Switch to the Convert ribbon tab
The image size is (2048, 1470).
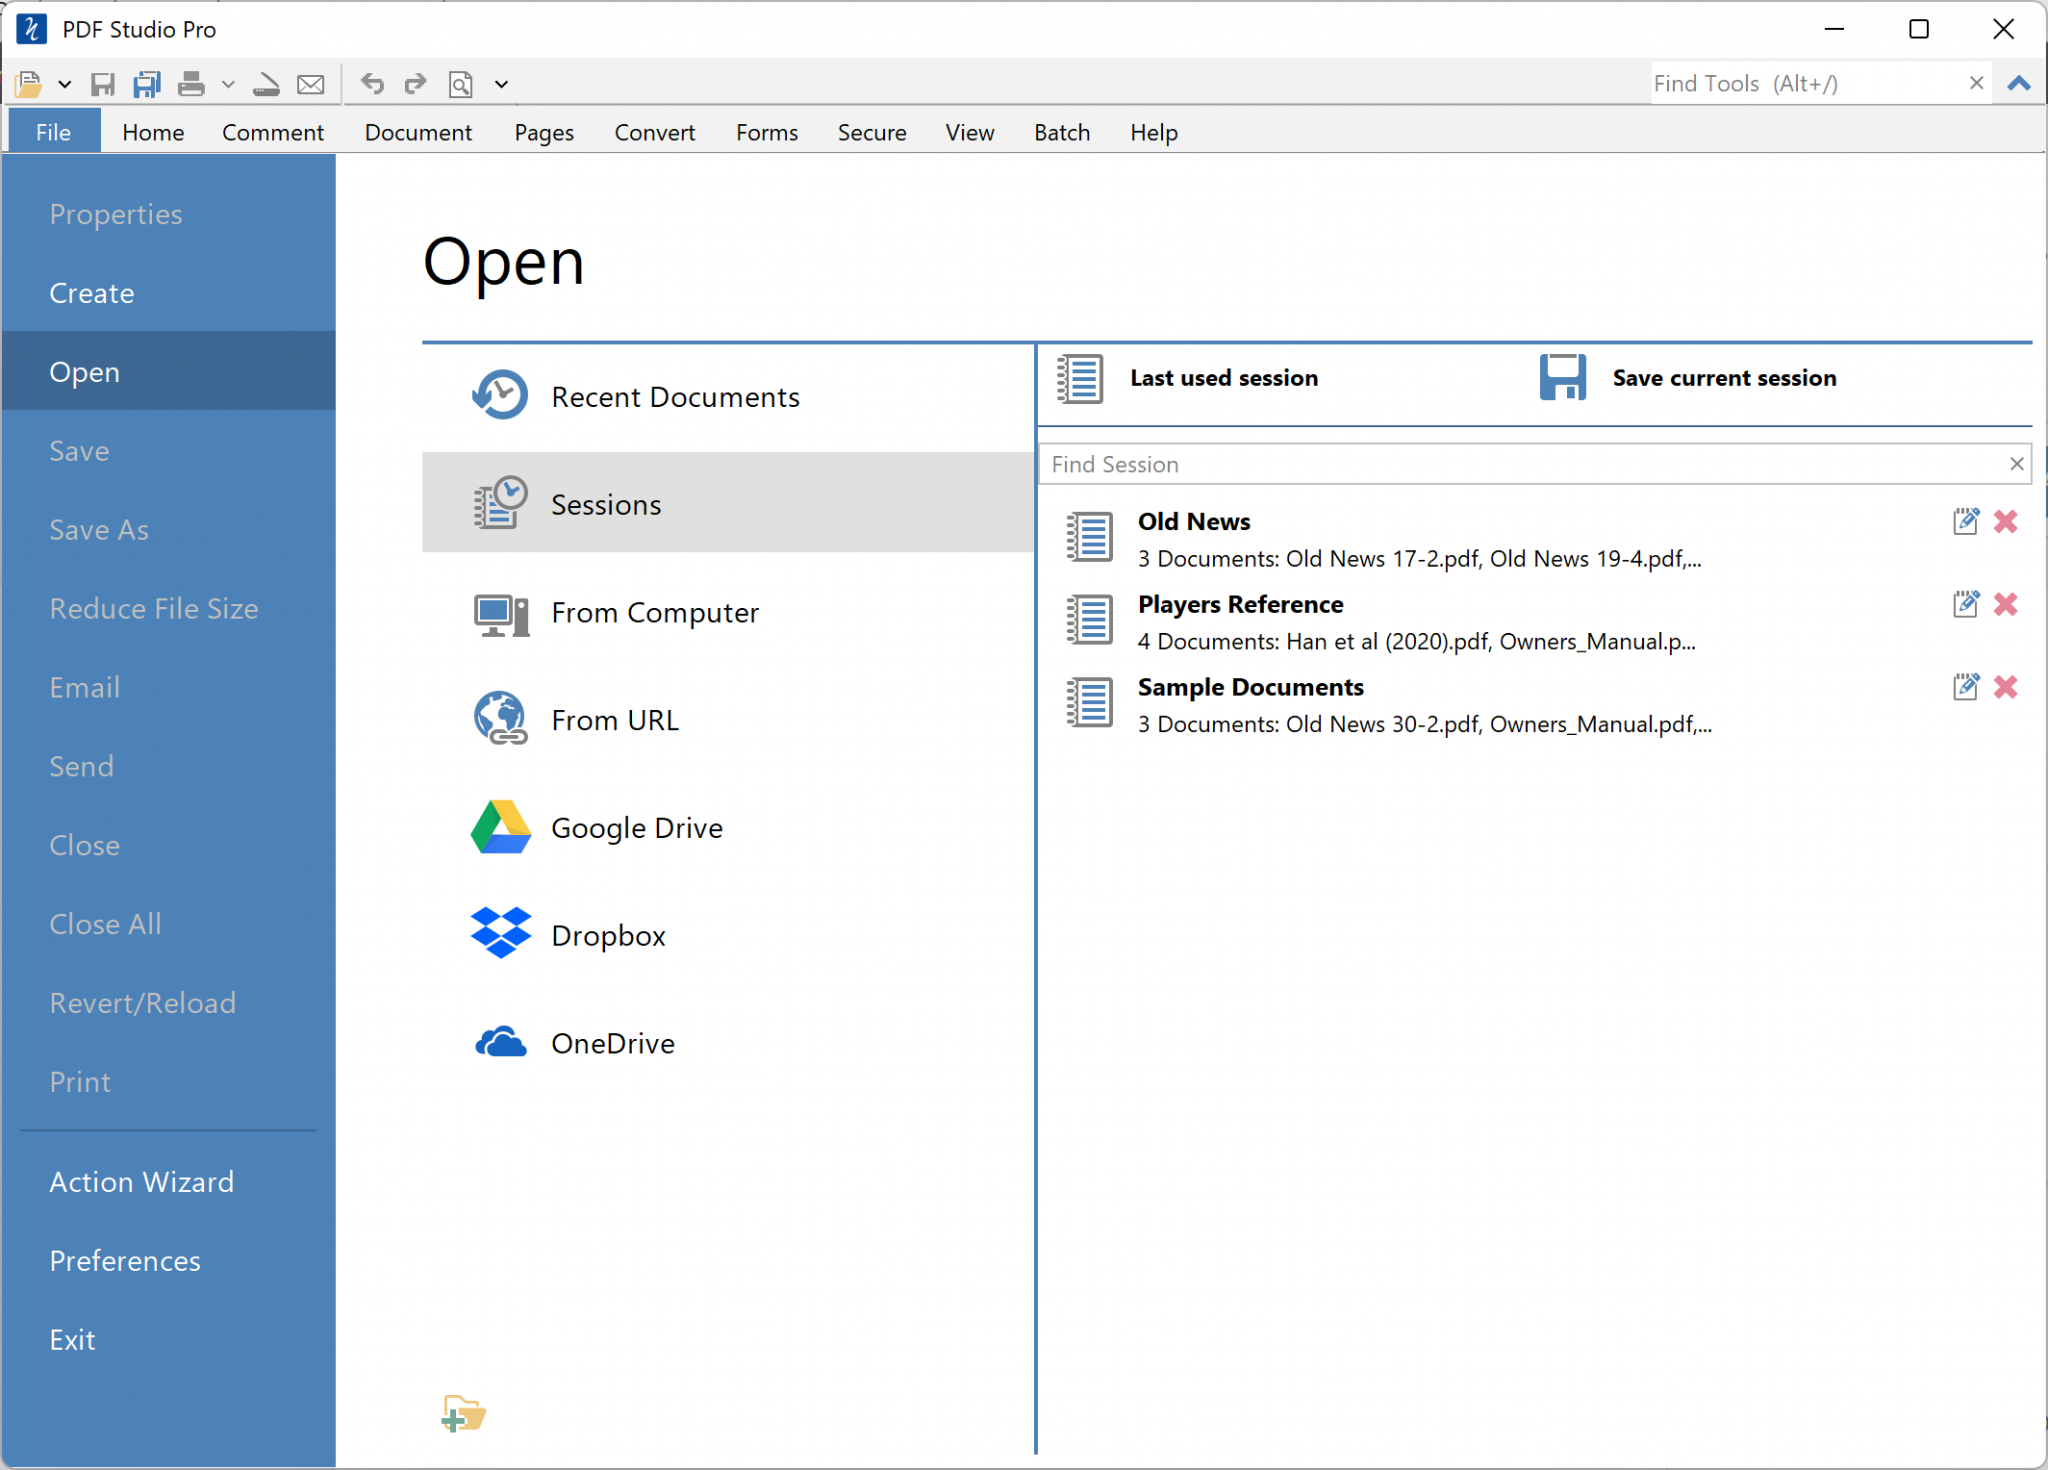coord(653,131)
